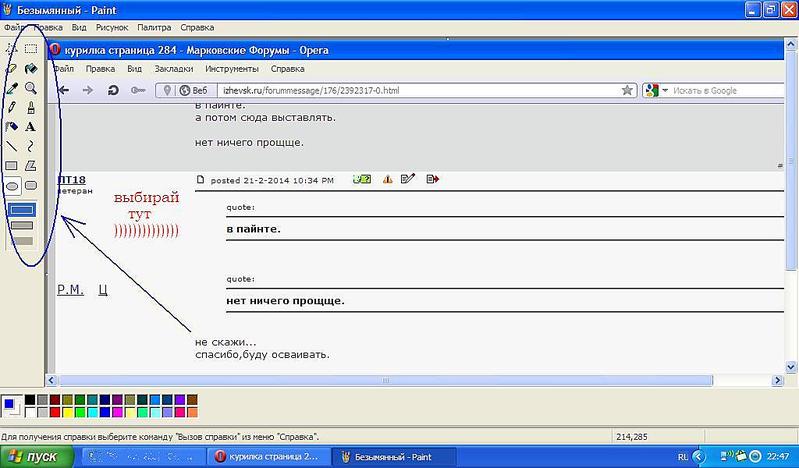
Task: Pick the magenta color swatch
Action: 117,412
